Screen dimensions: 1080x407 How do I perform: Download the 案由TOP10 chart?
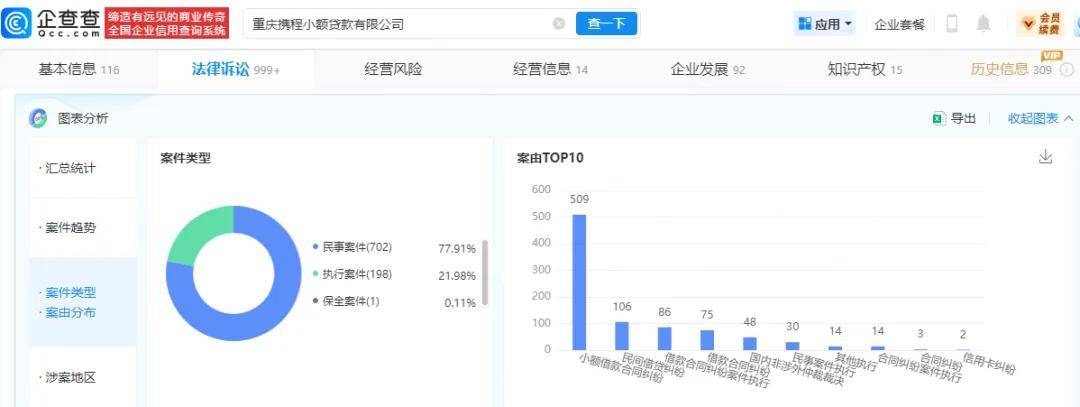(1046, 157)
